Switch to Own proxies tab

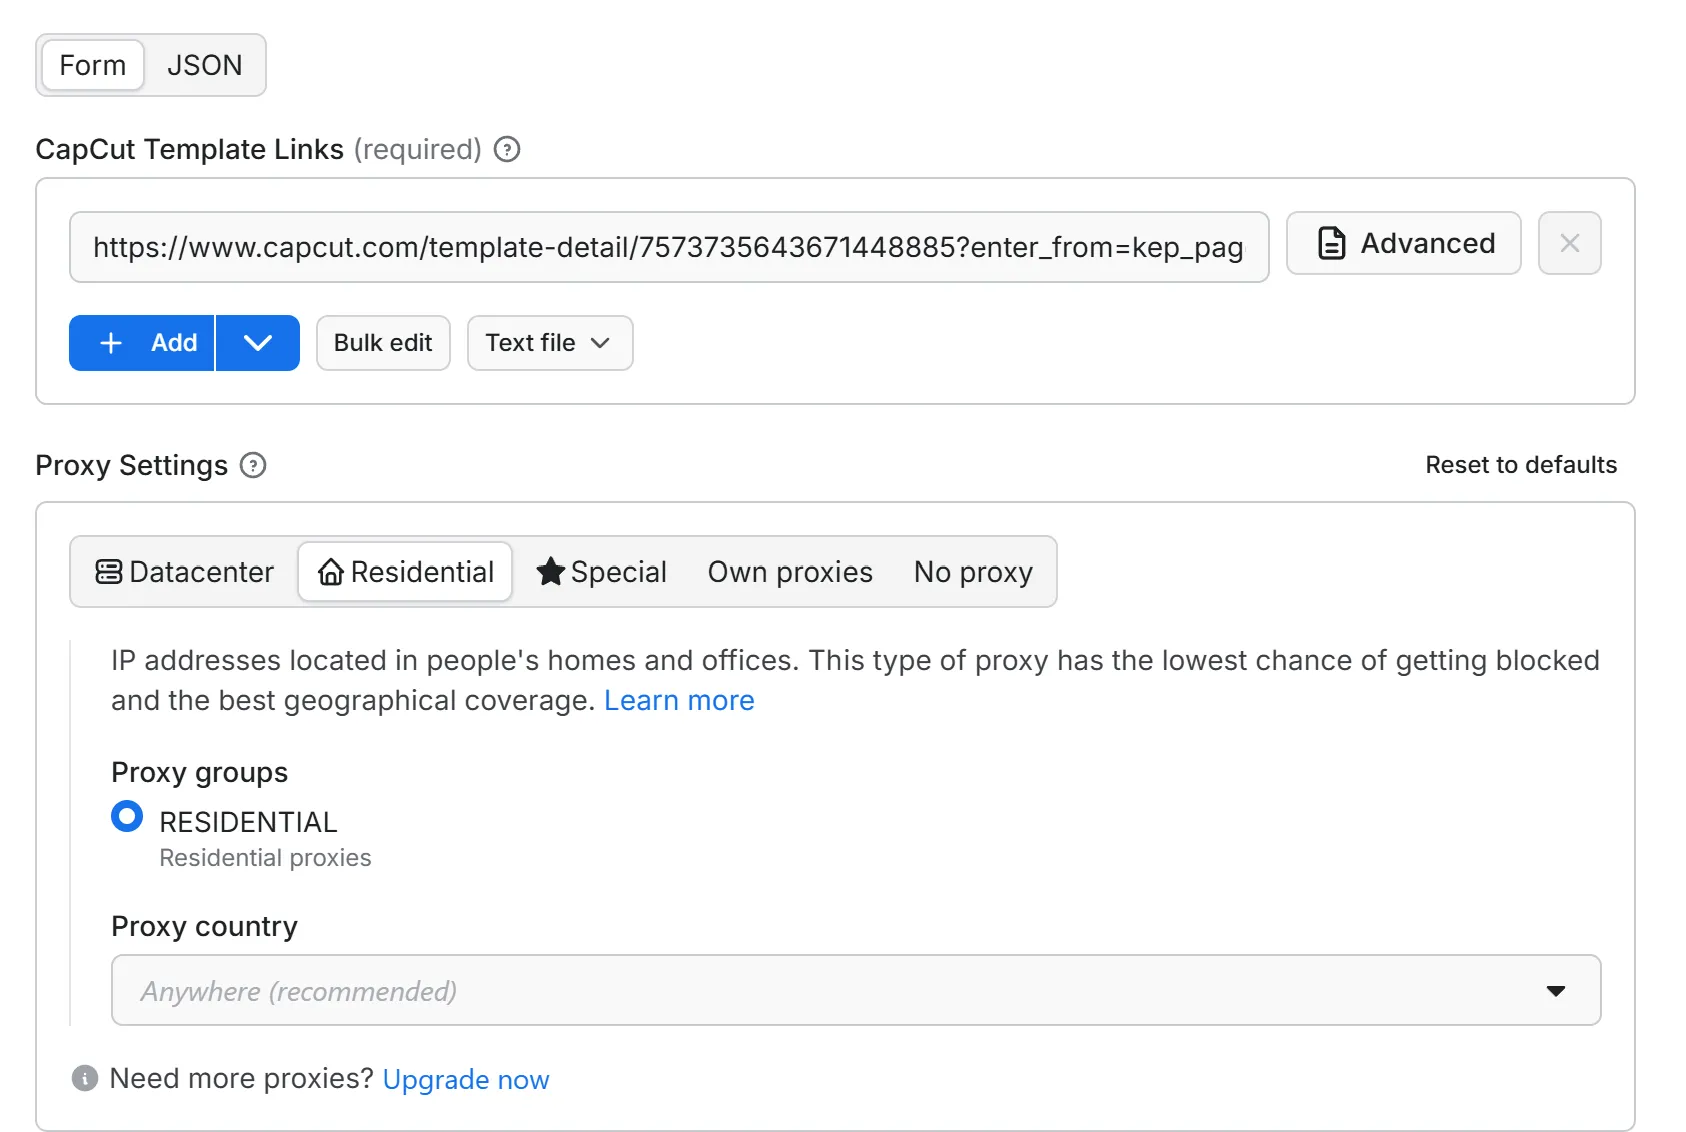tap(790, 572)
